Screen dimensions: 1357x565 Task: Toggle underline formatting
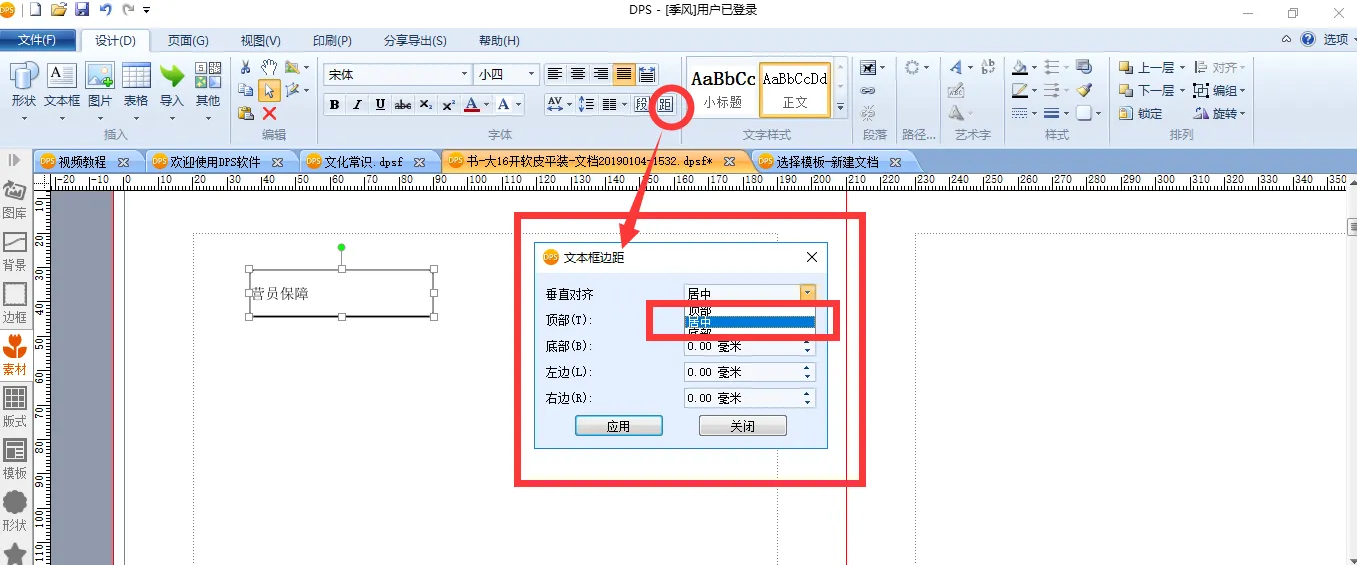pyautogui.click(x=380, y=104)
